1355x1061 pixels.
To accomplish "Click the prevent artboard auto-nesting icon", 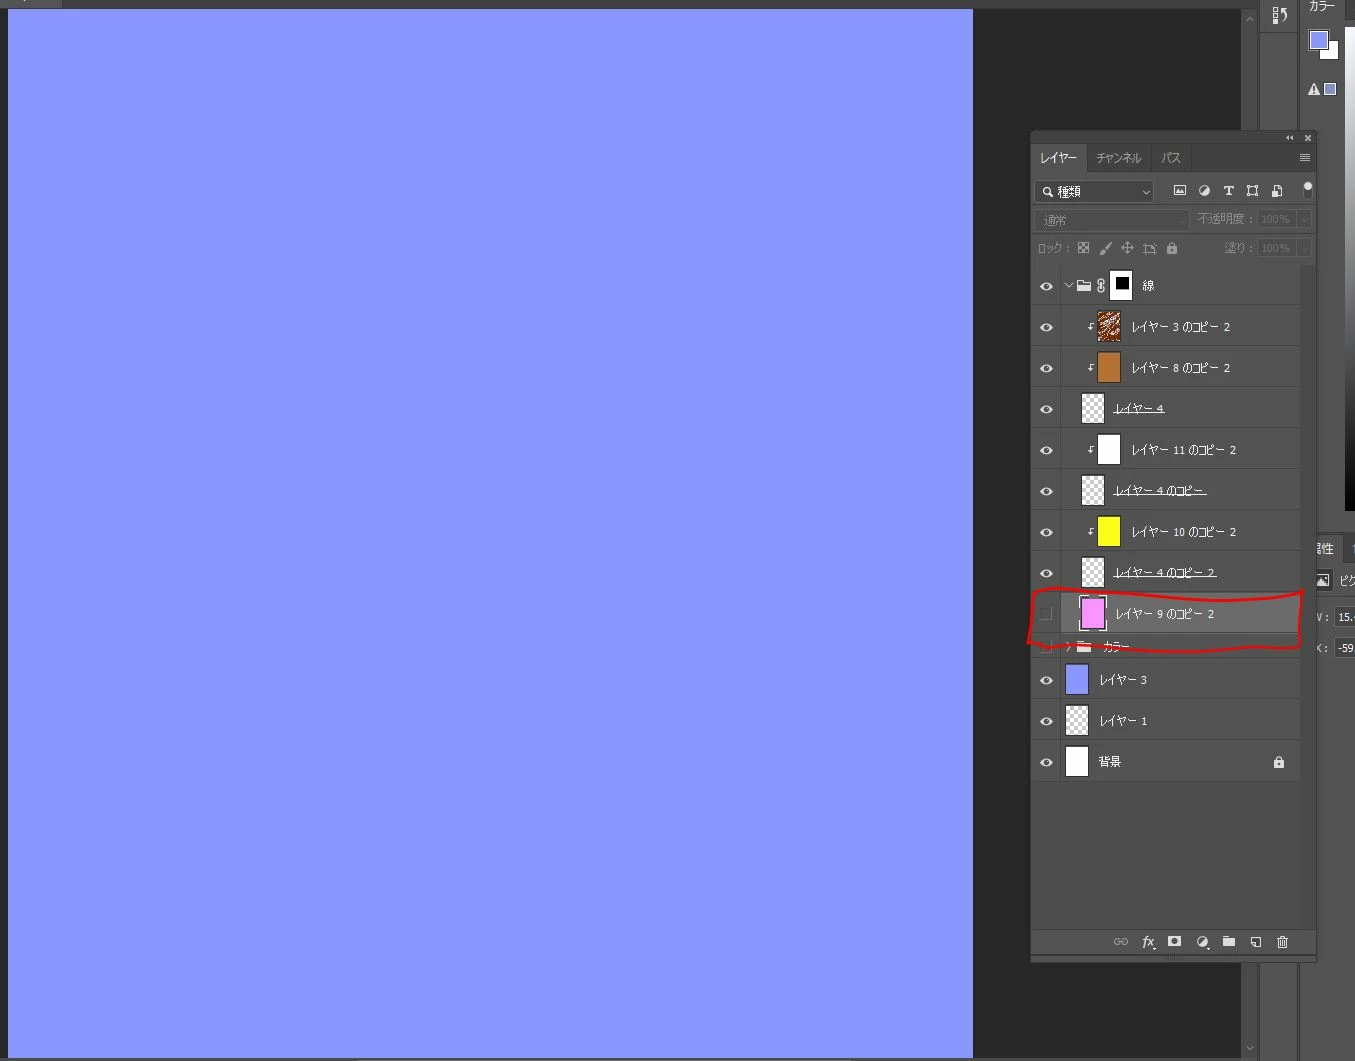I will (1150, 248).
